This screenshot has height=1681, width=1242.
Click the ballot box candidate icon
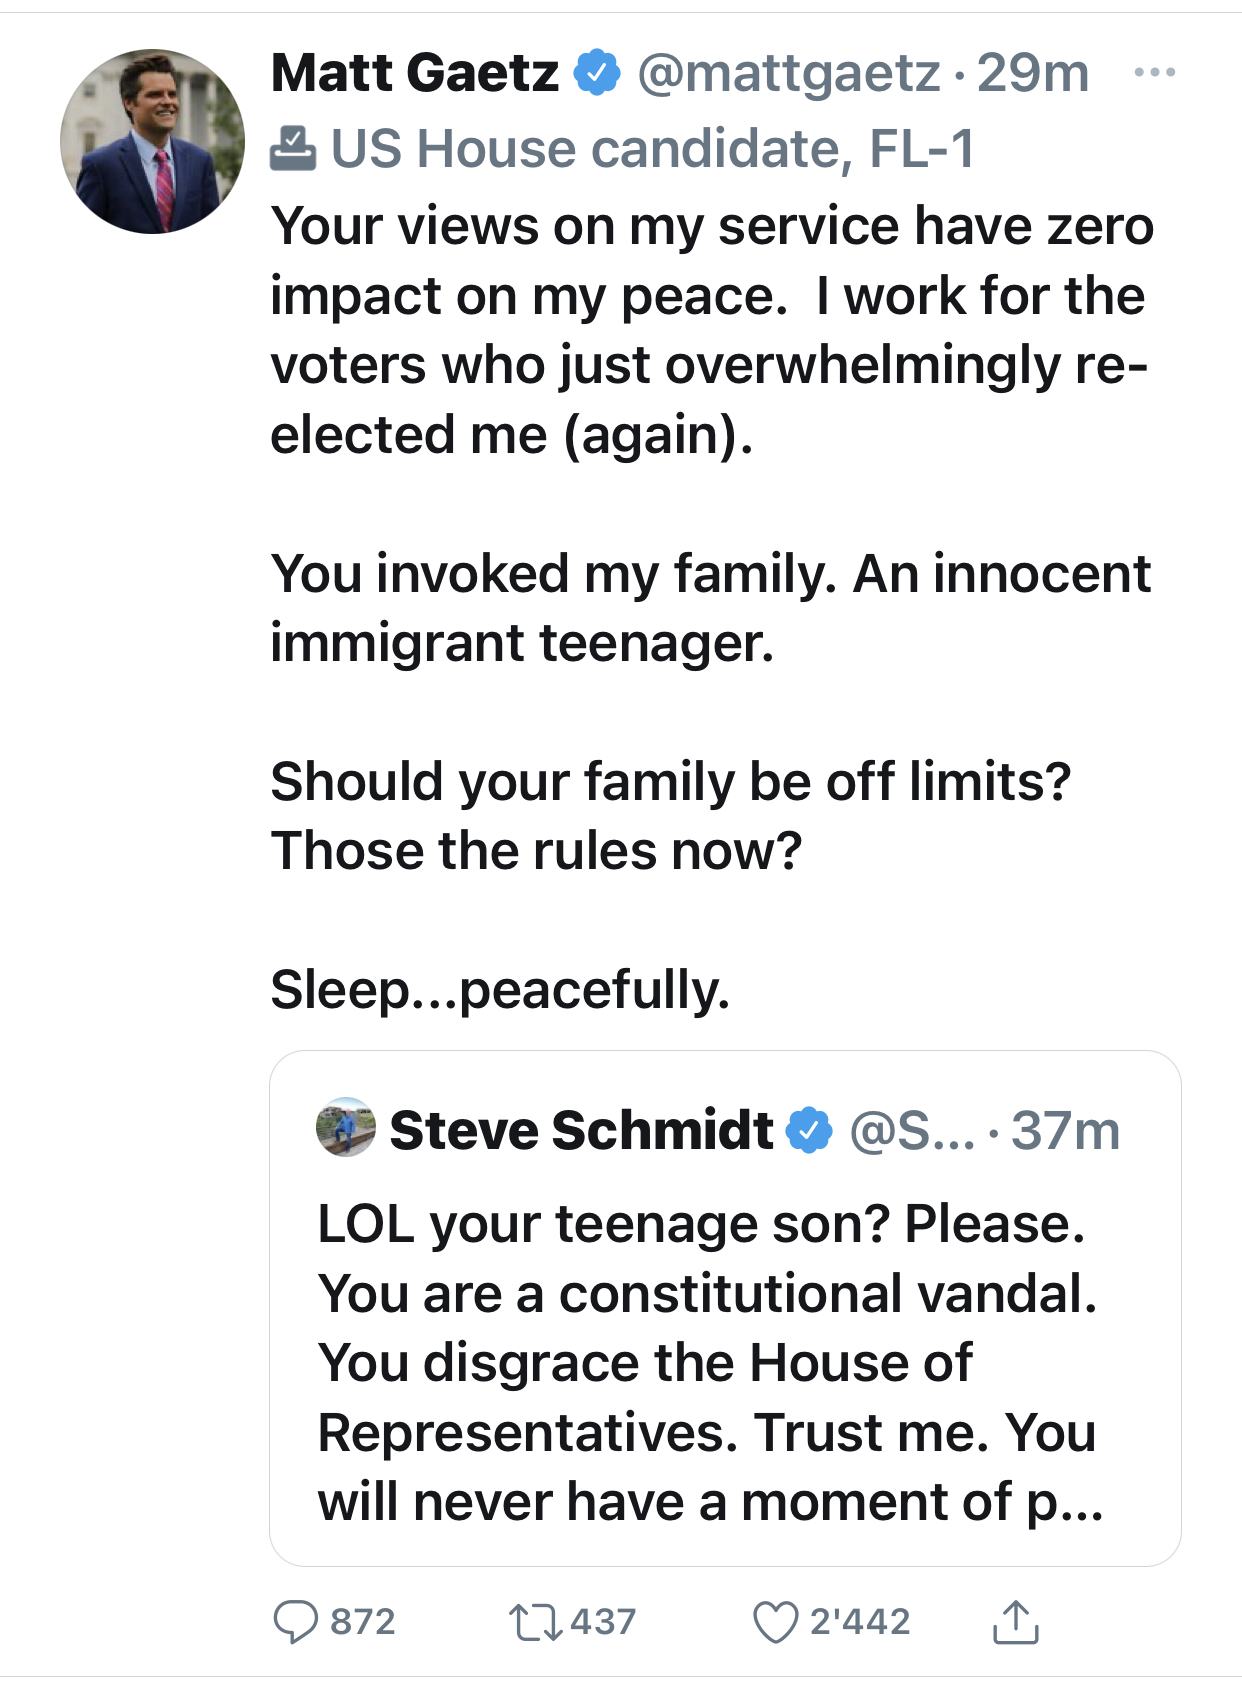pyautogui.click(x=293, y=149)
